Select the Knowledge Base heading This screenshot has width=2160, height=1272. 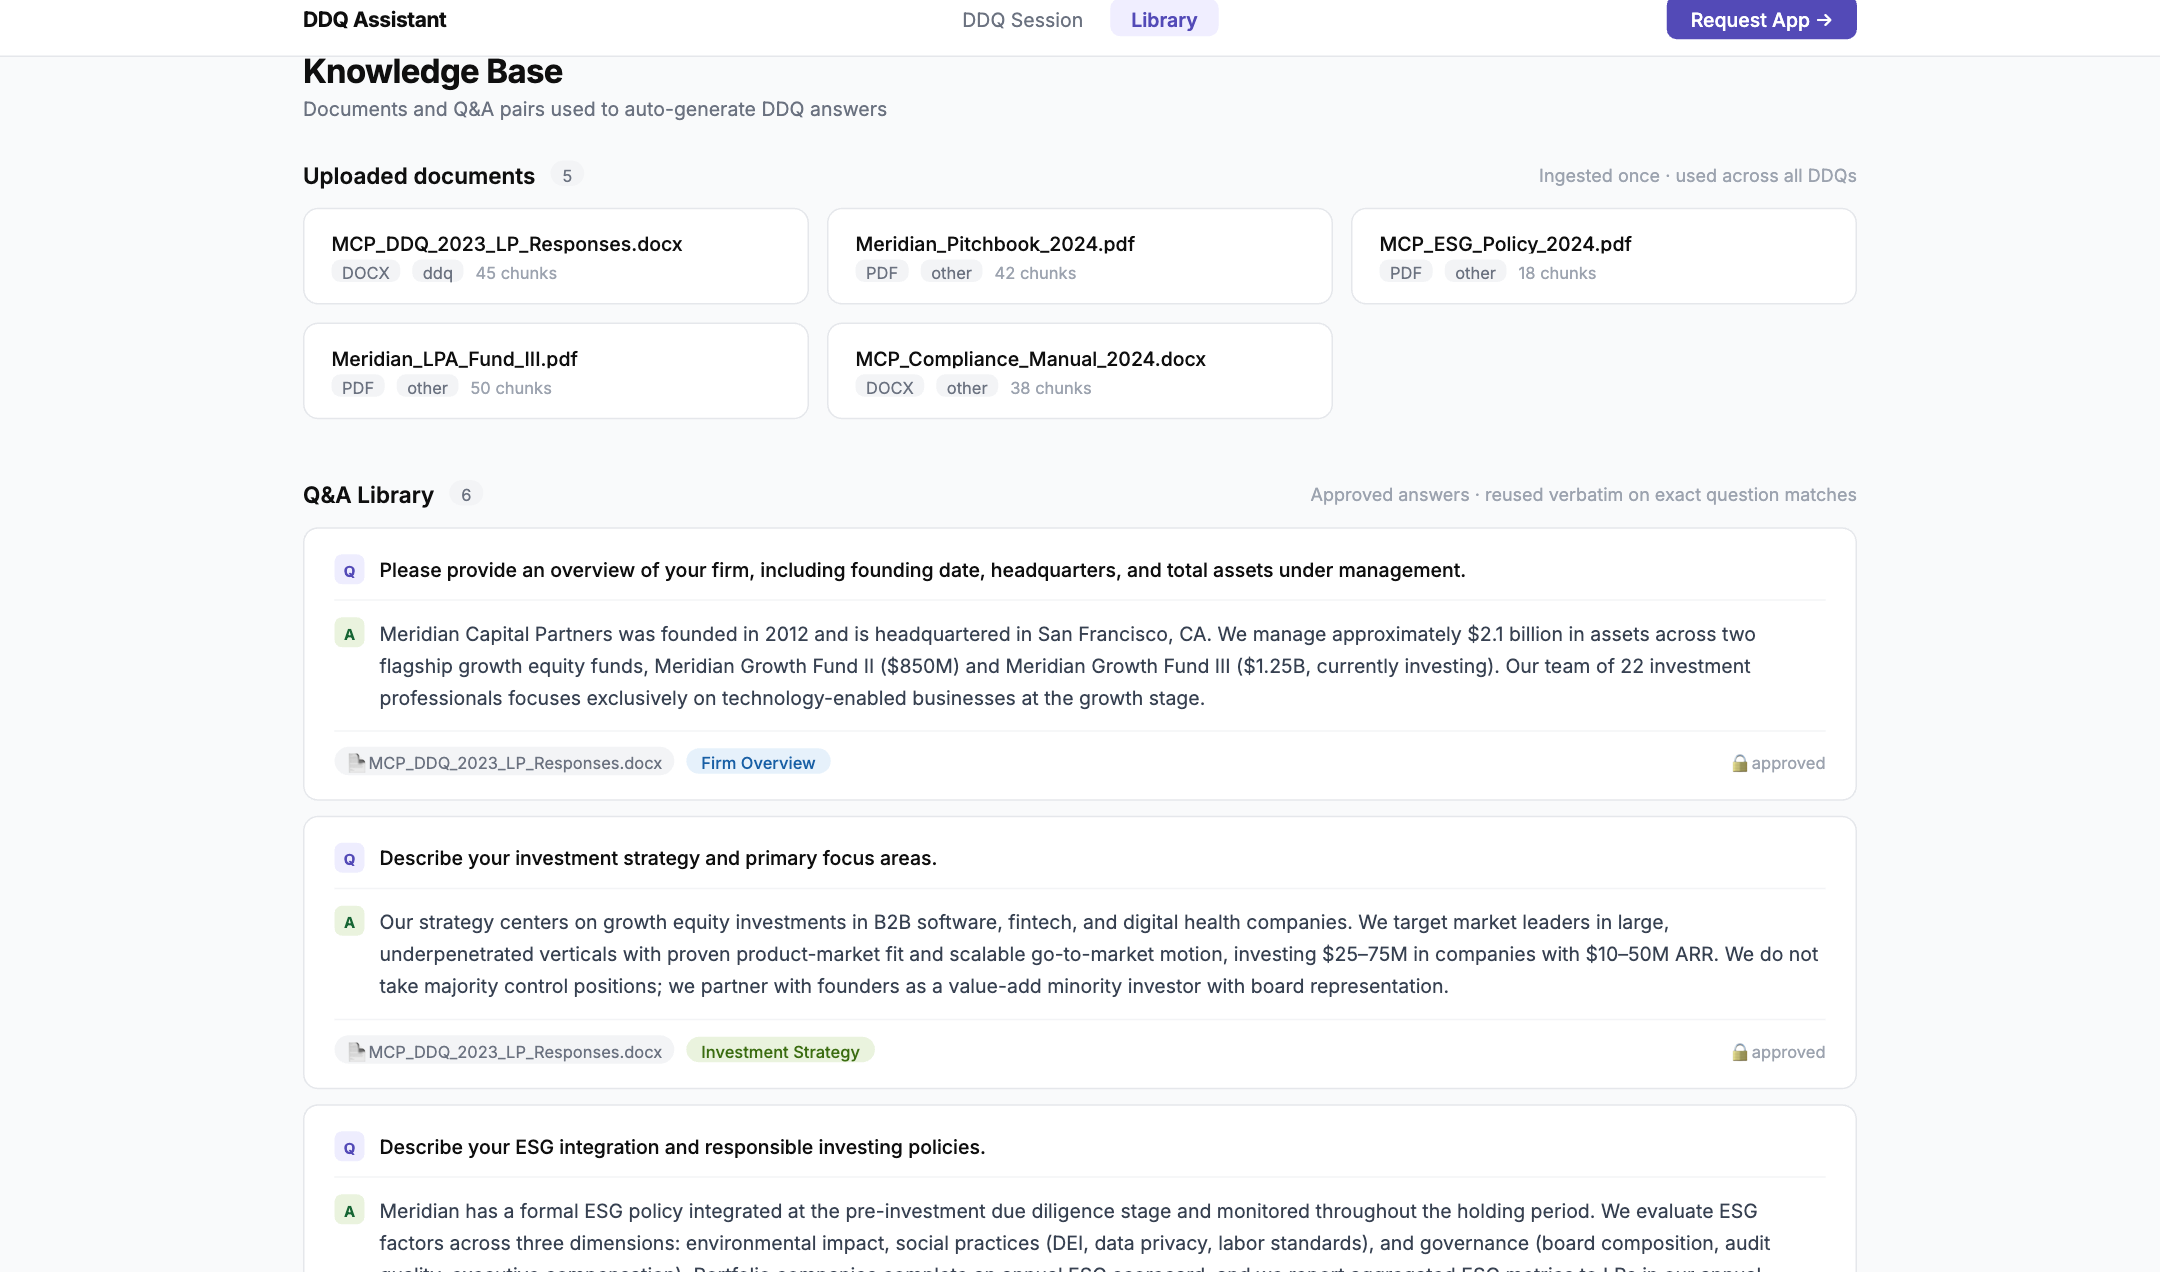pos(433,72)
